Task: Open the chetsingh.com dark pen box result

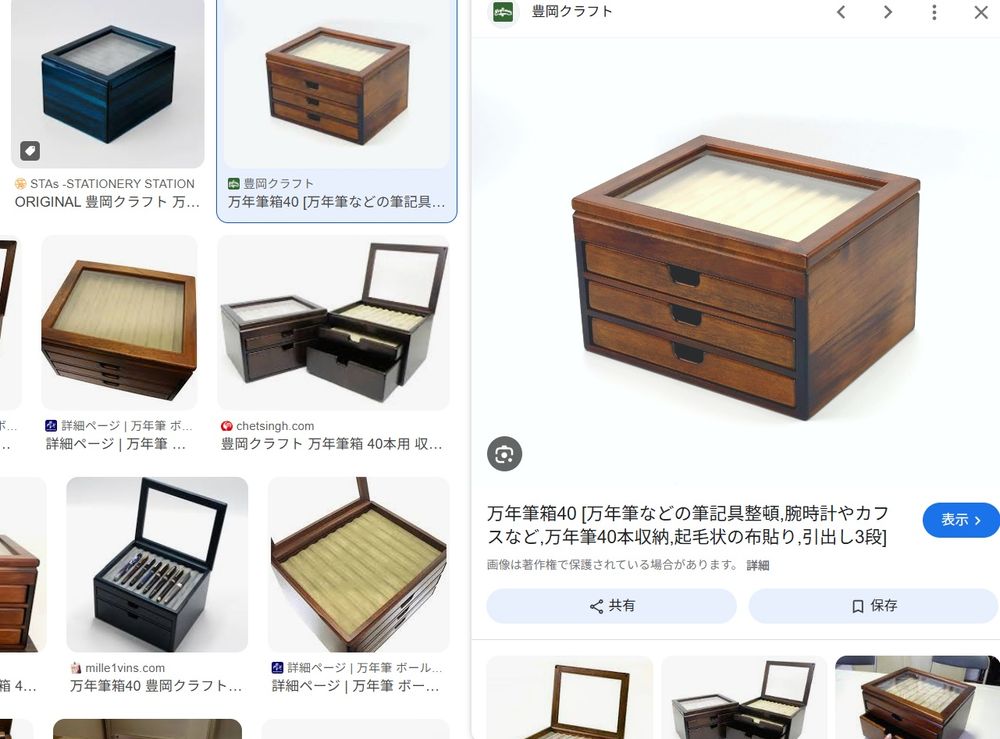Action: [x=334, y=323]
